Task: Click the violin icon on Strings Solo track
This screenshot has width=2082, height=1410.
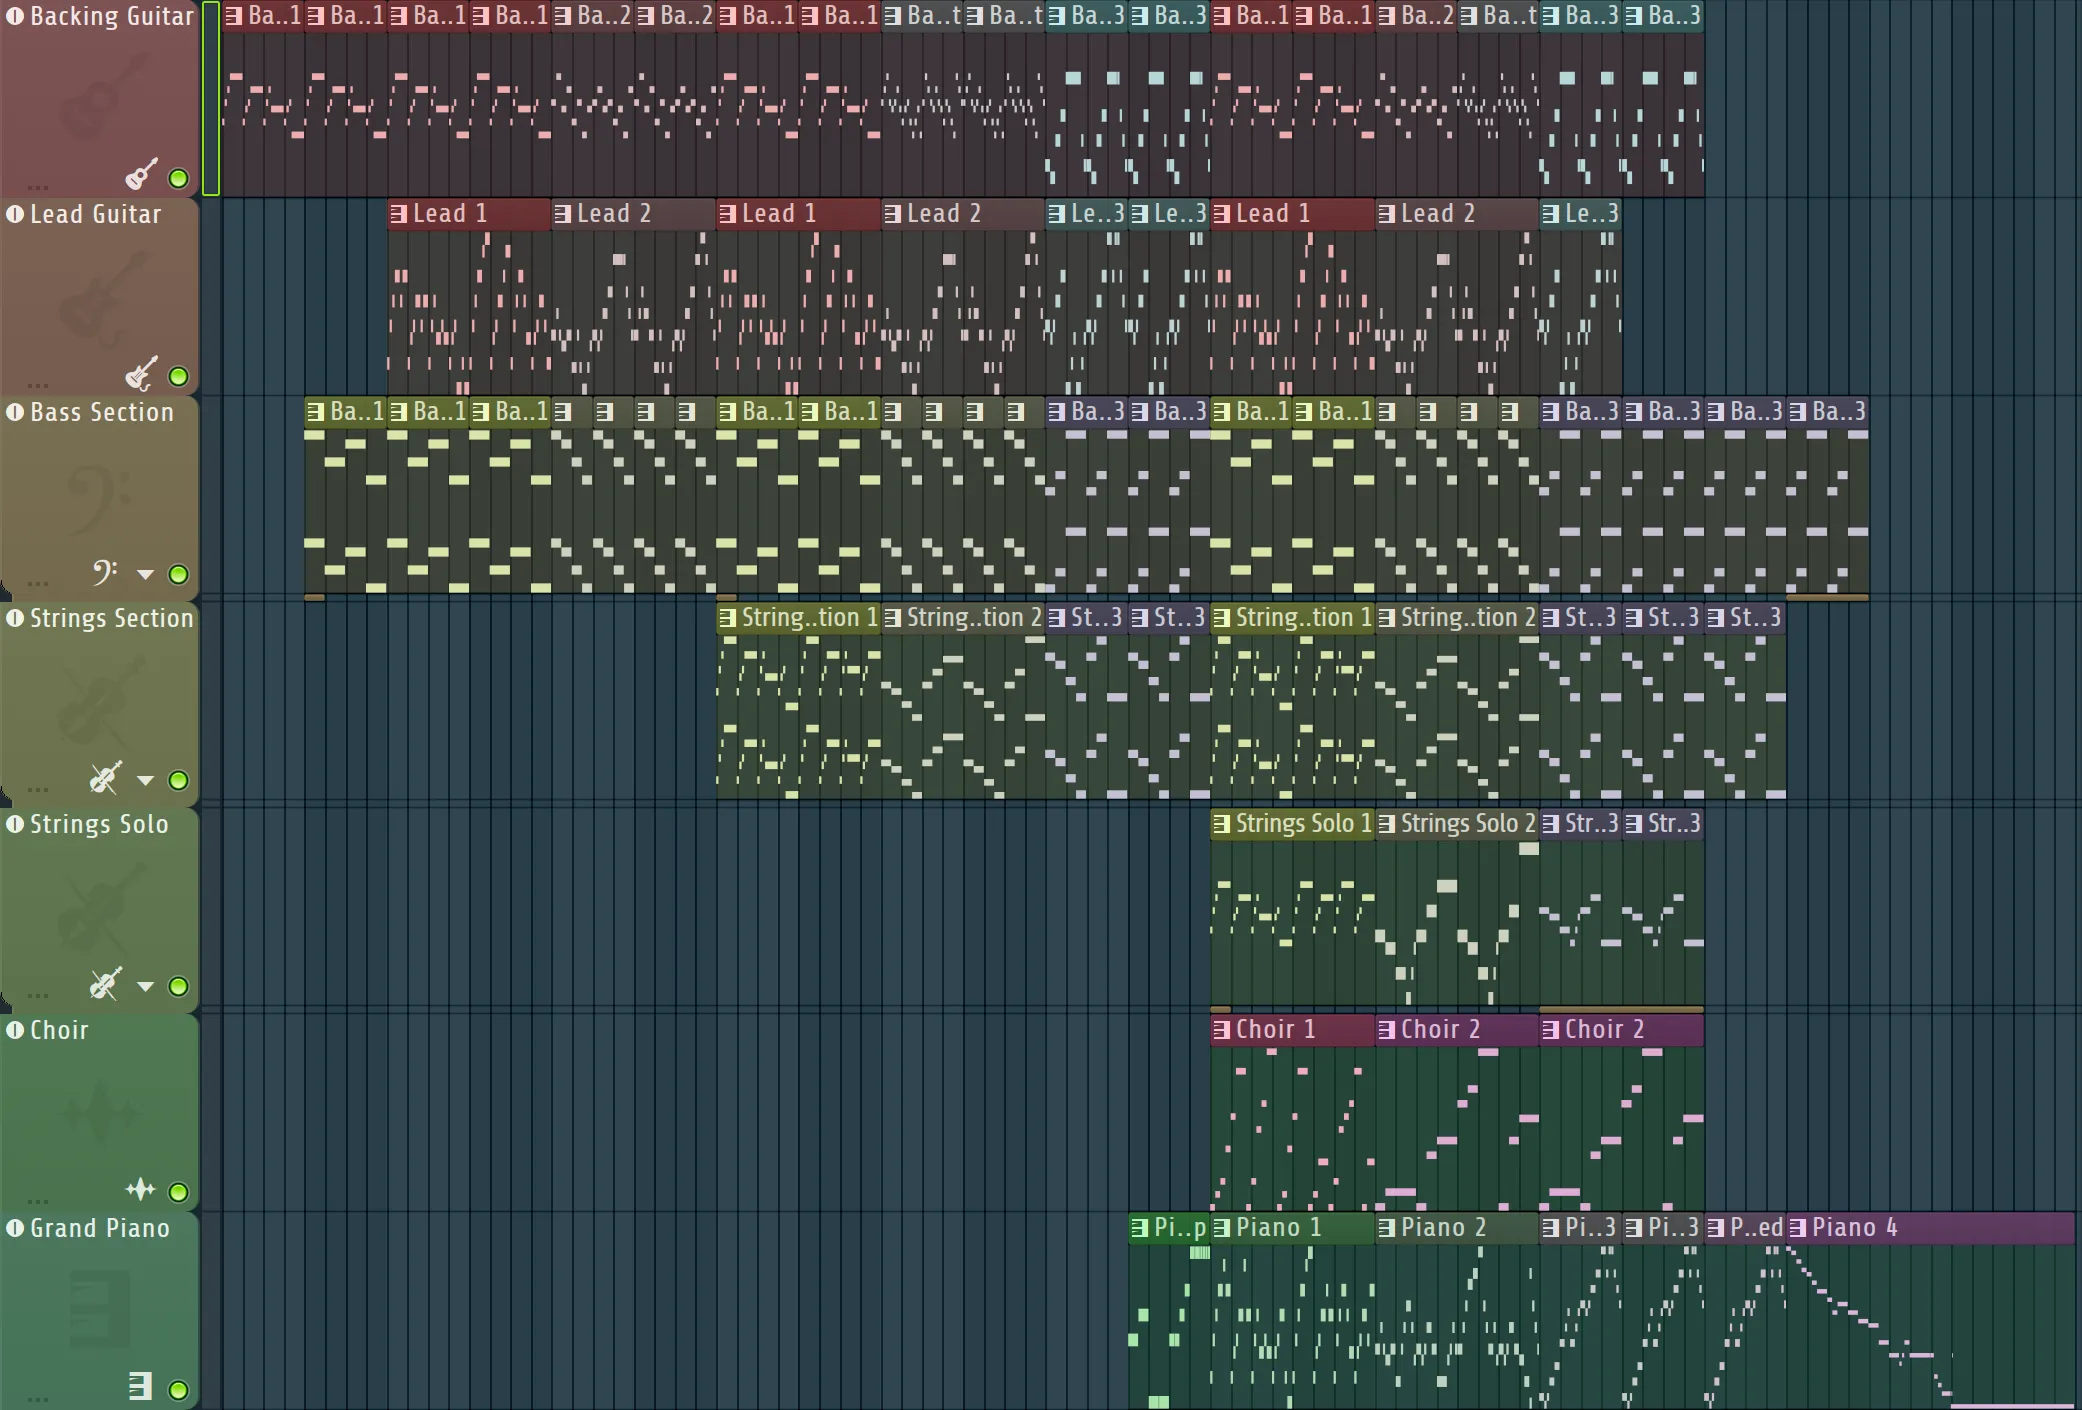Action: (105, 984)
